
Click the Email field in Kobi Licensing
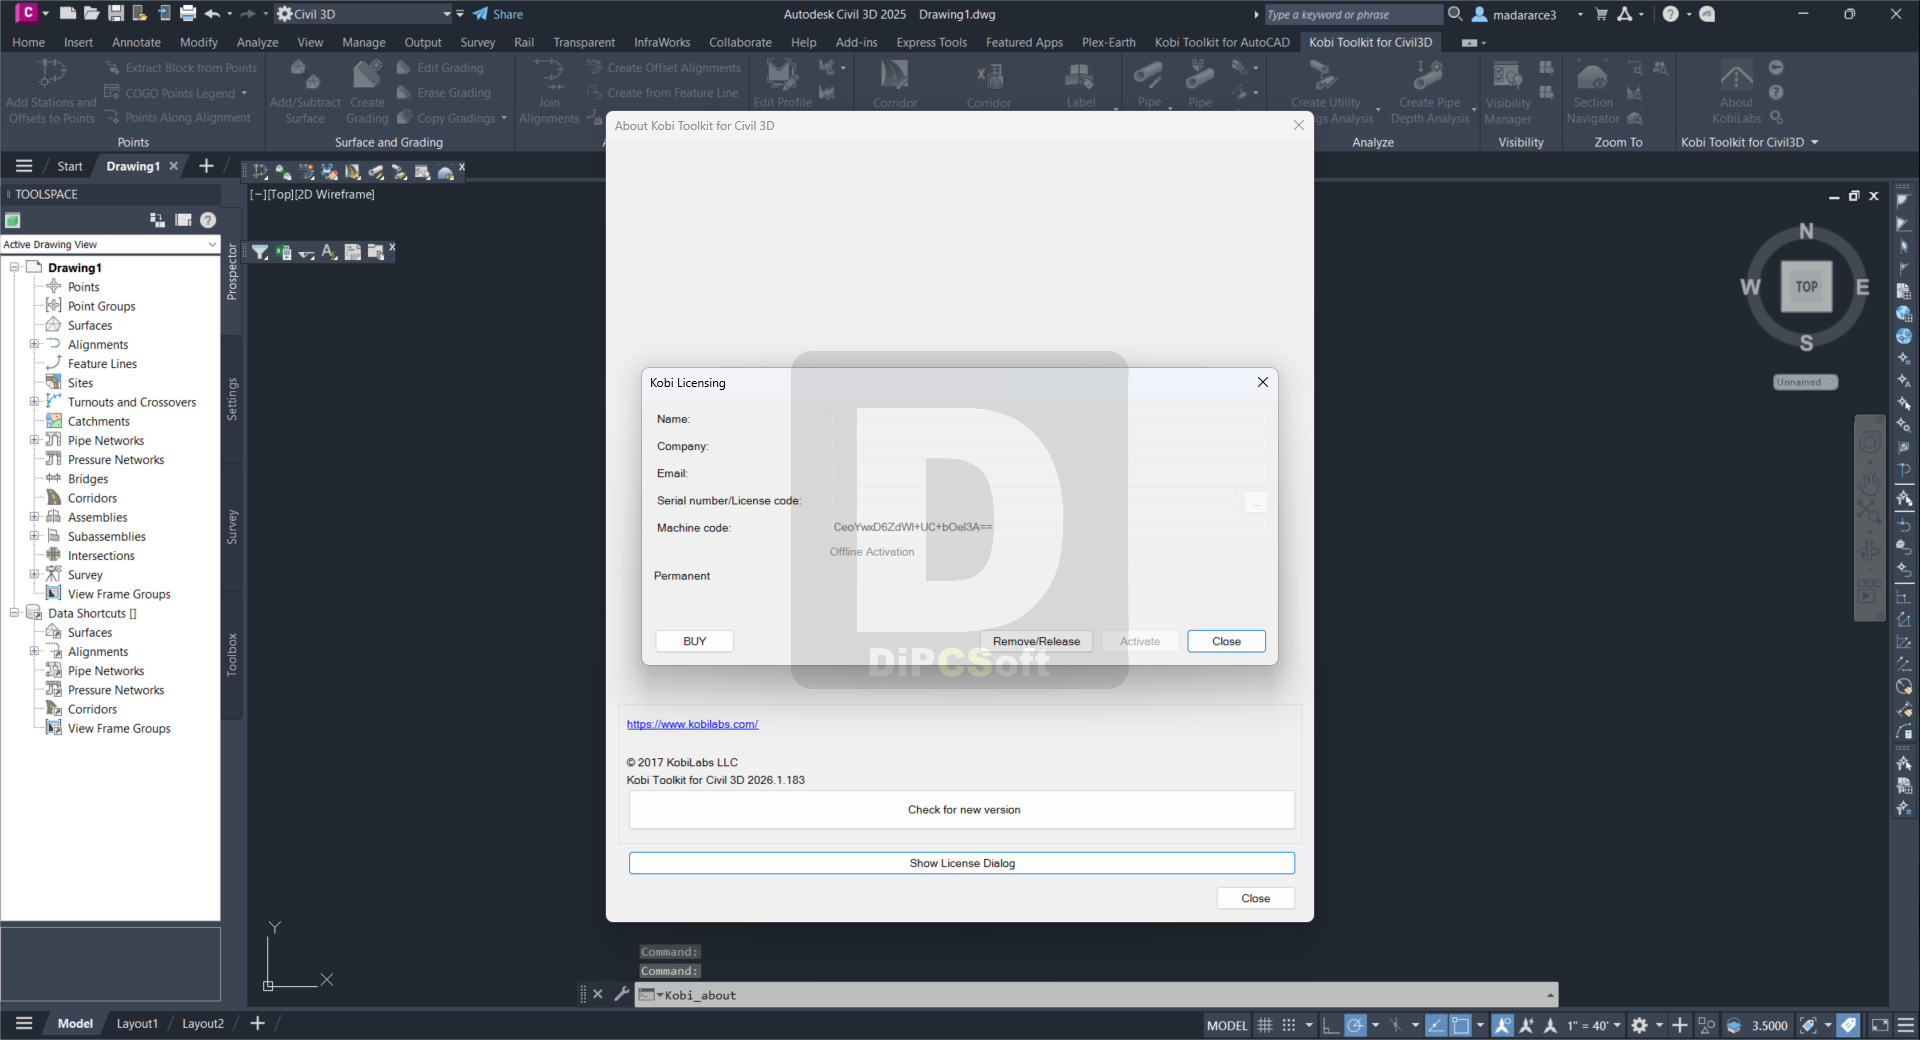click(x=1048, y=473)
